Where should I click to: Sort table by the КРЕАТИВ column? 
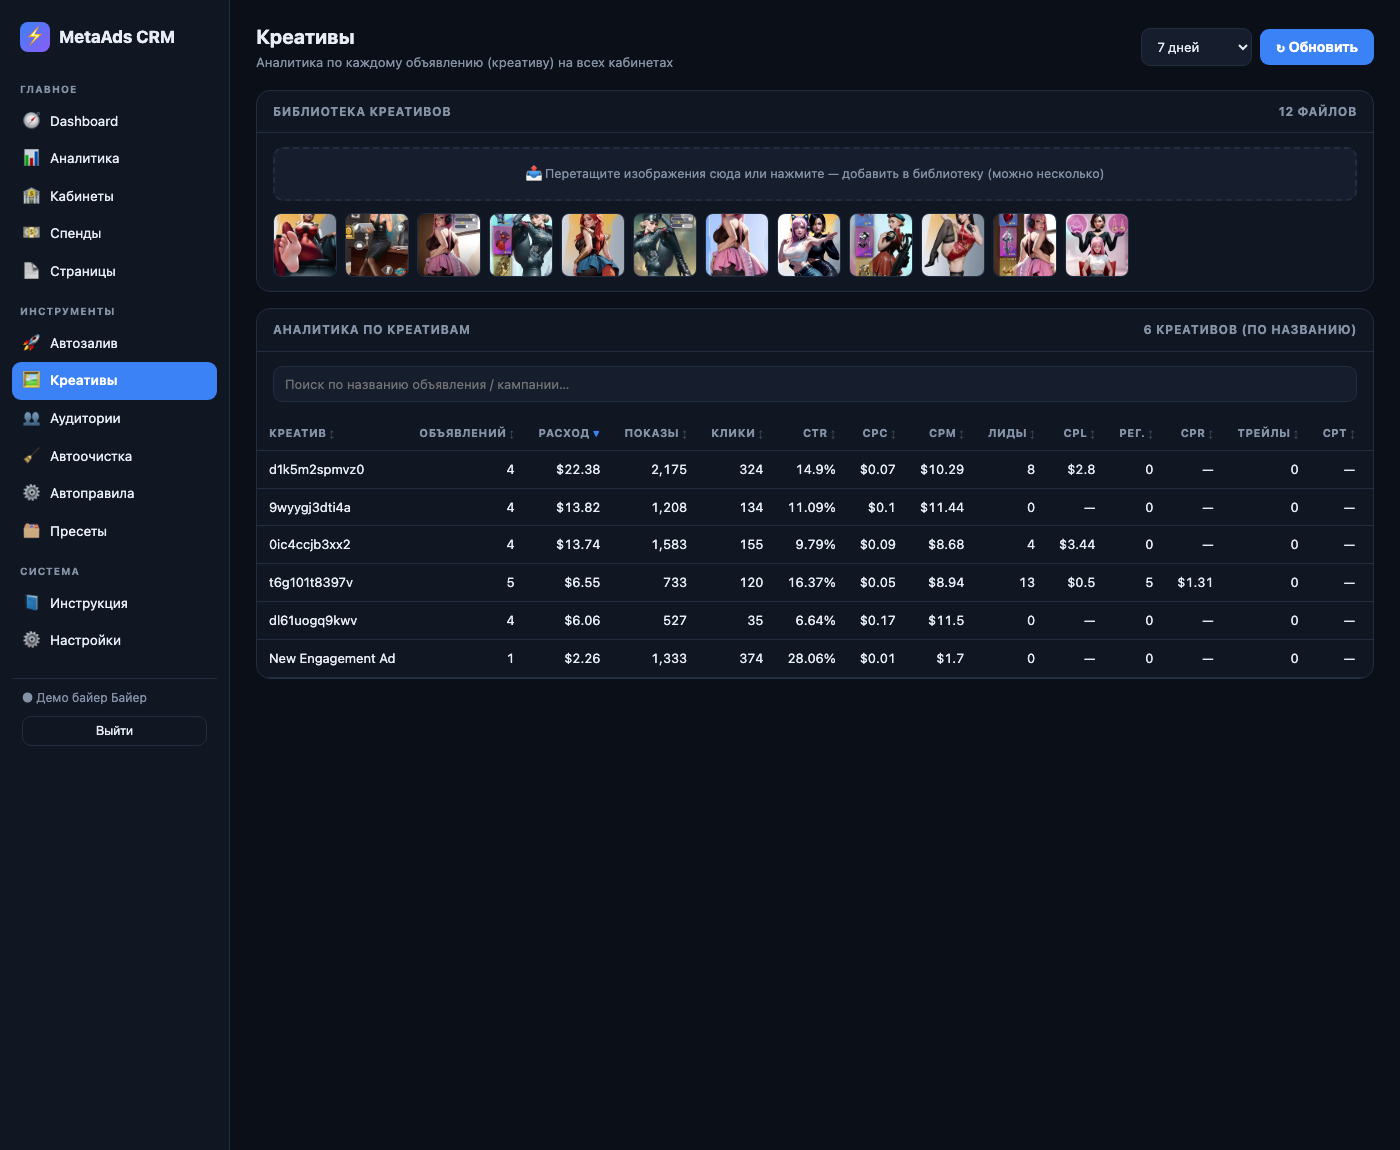(x=301, y=433)
